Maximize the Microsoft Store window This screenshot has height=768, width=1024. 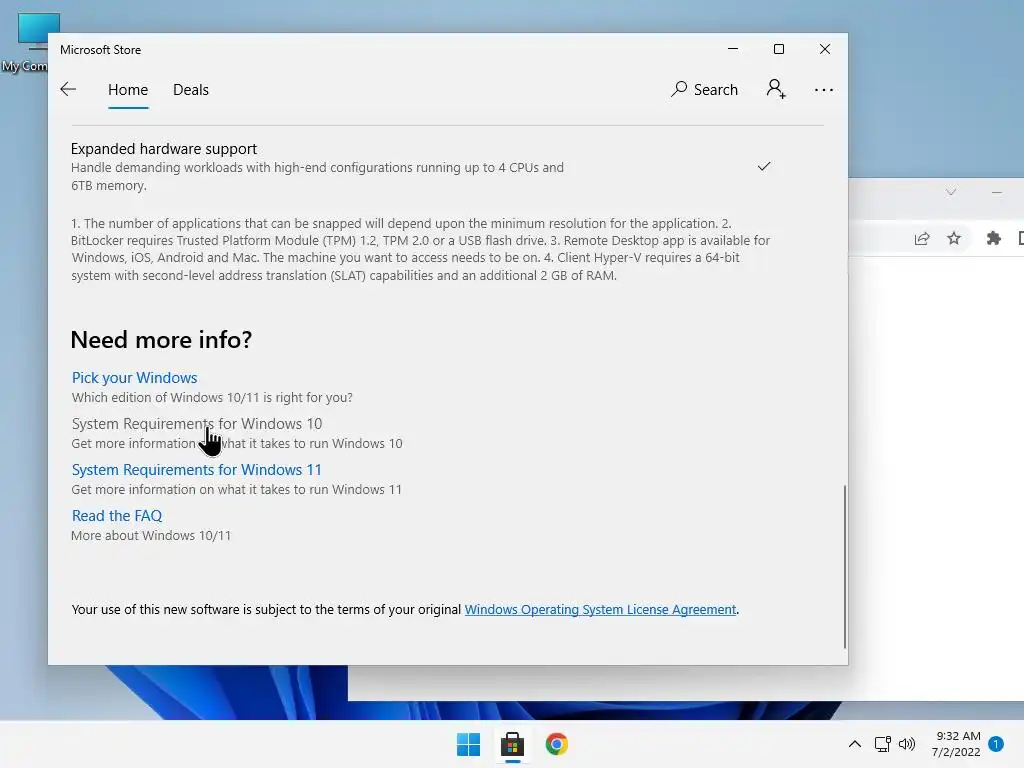[778, 49]
